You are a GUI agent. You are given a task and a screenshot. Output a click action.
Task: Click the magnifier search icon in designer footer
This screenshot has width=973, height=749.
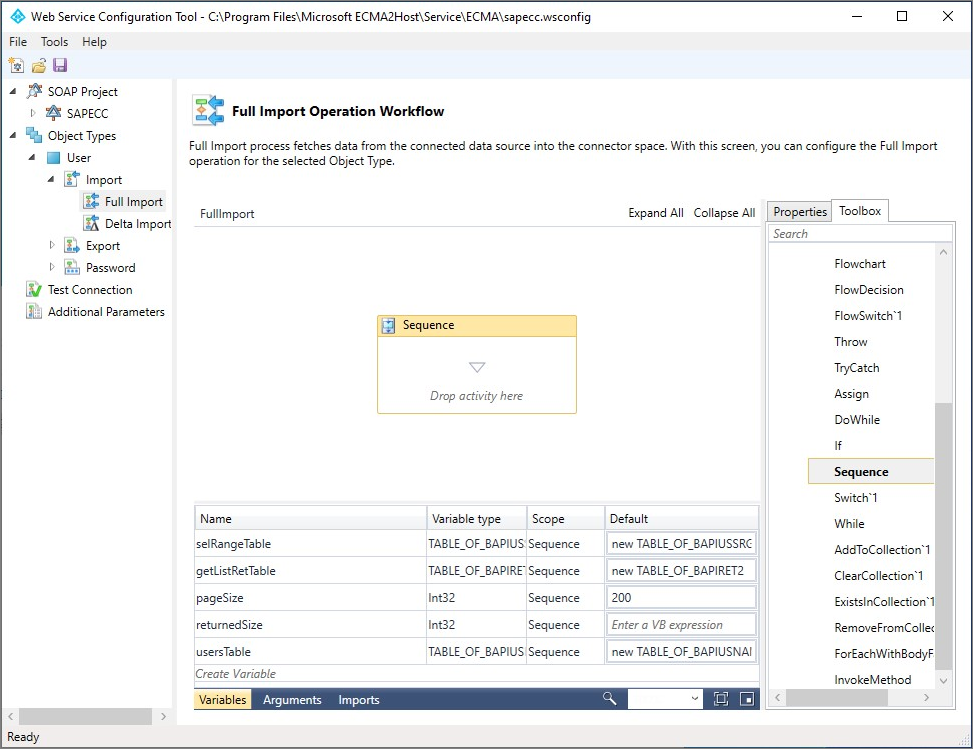click(x=609, y=699)
